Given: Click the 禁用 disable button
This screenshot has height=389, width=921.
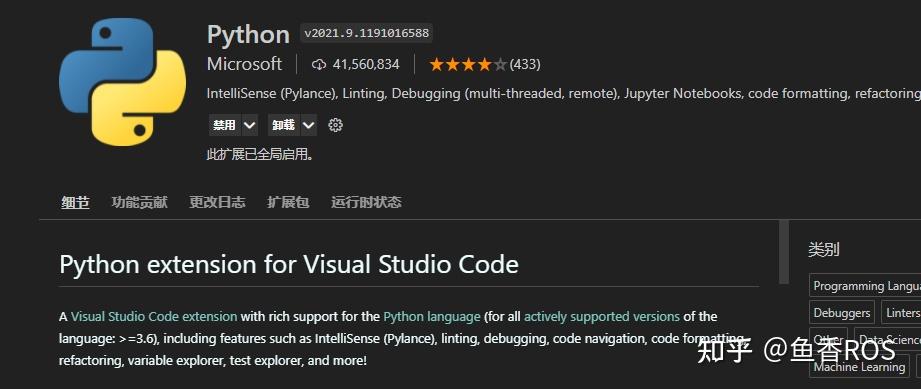Looking at the screenshot, I should point(224,125).
